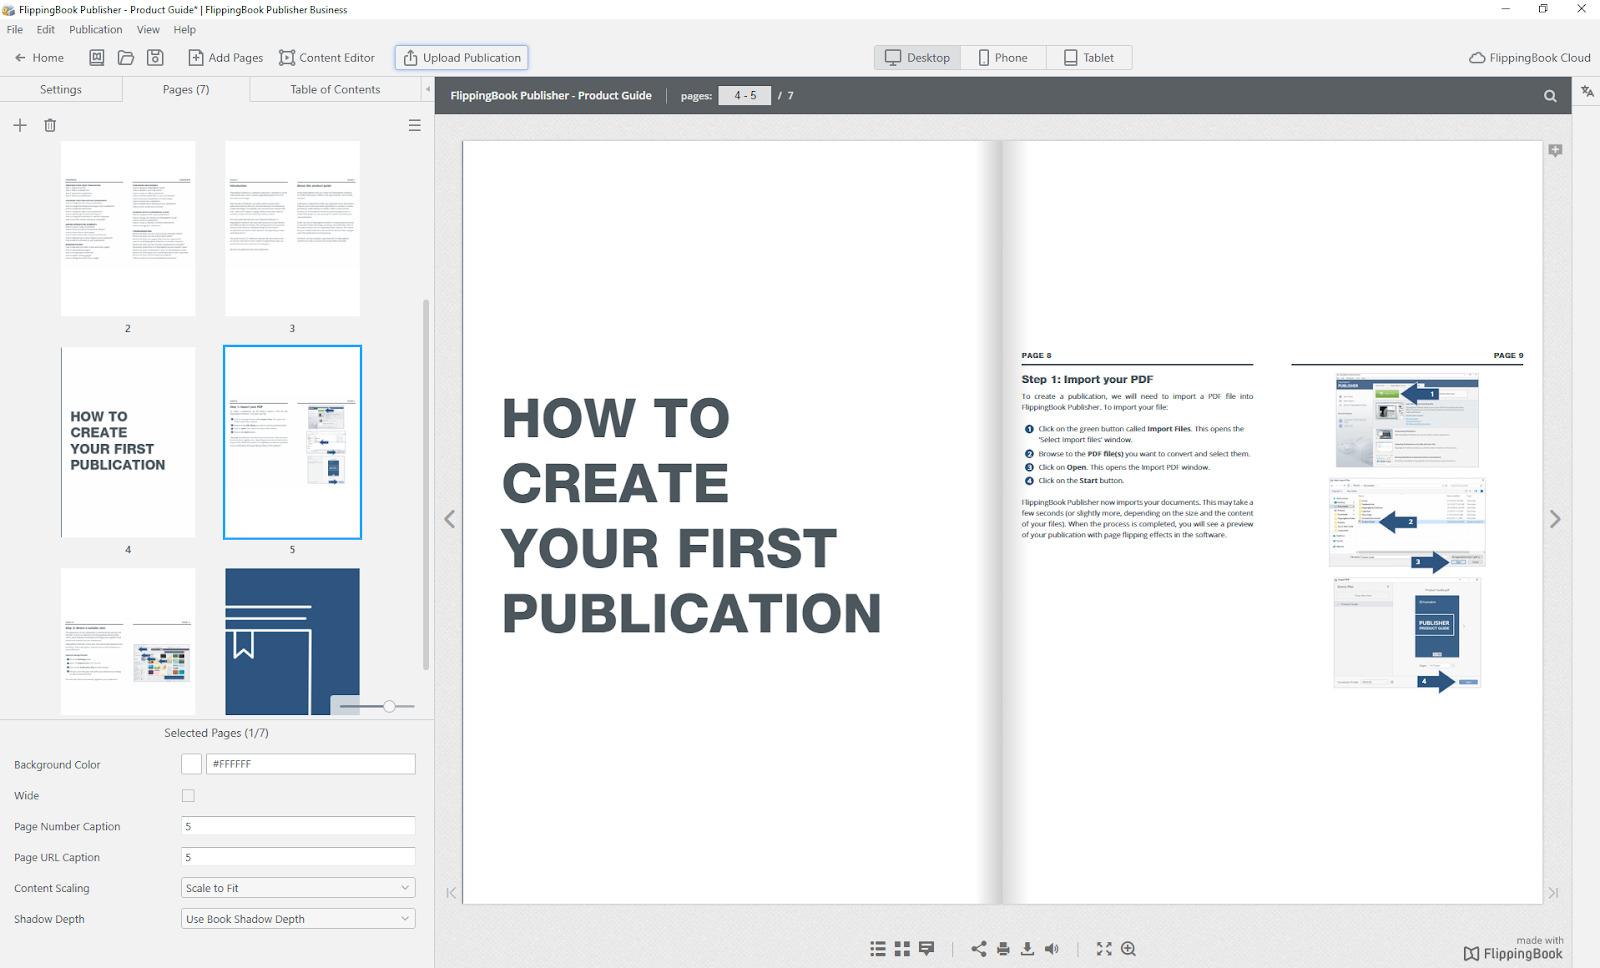Select page 5 thumbnail
Image resolution: width=1600 pixels, height=968 pixels.
coord(292,442)
